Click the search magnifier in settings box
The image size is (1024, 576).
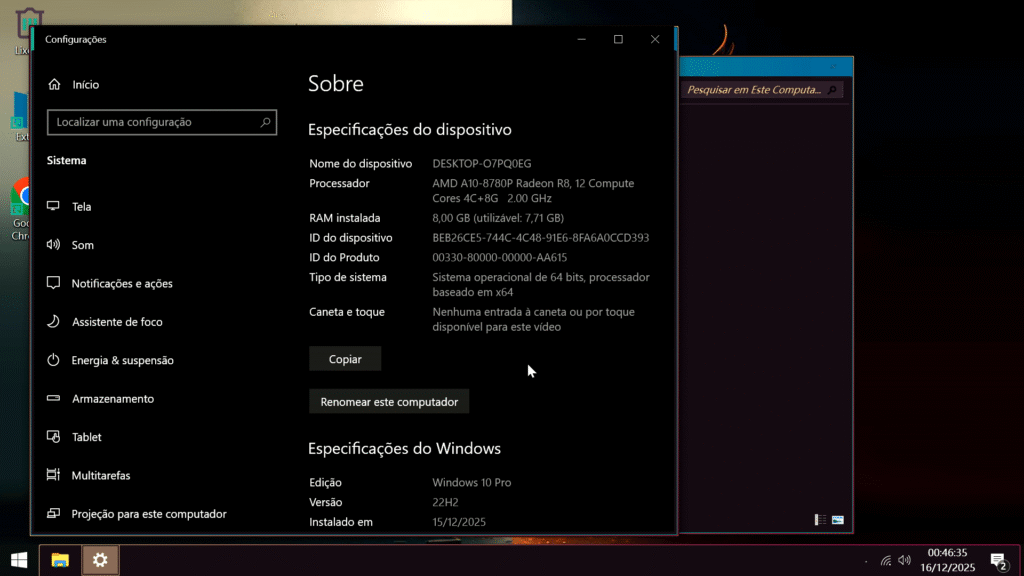click(x=265, y=122)
